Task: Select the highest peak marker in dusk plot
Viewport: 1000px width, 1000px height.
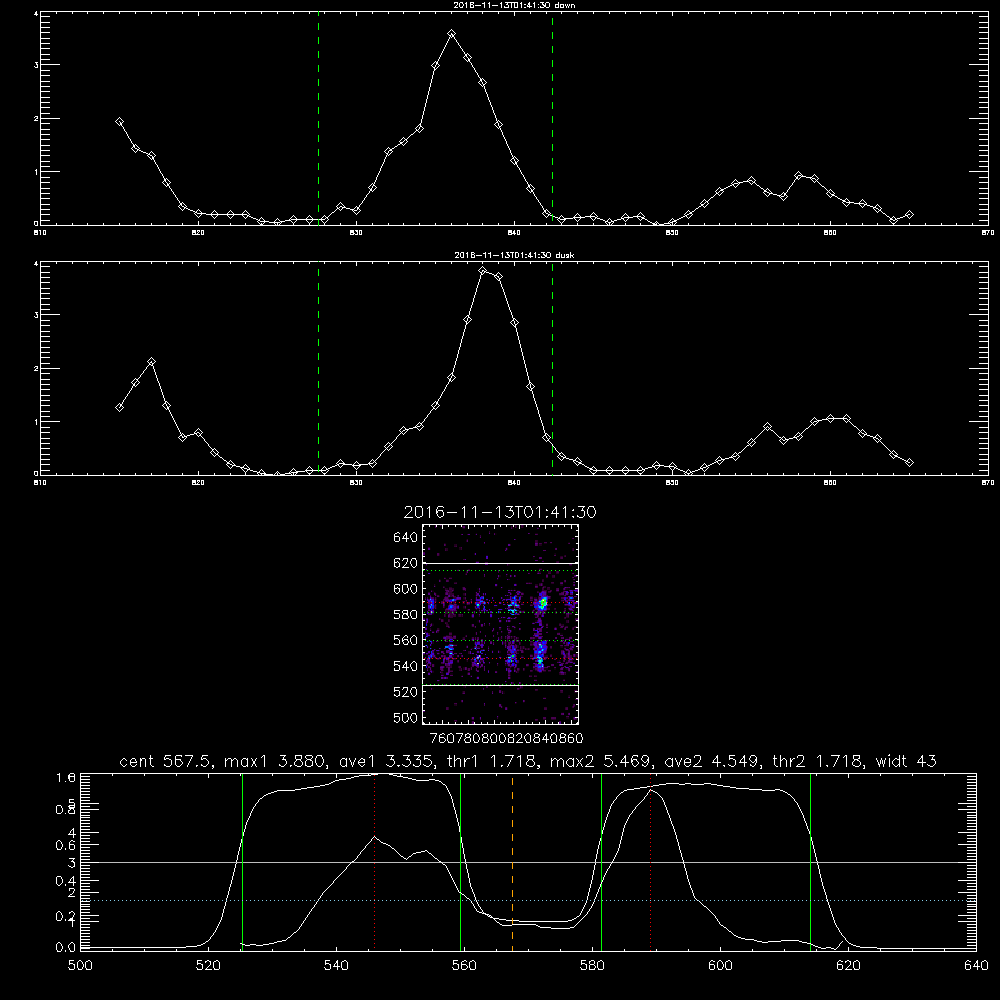Action: click(x=483, y=271)
